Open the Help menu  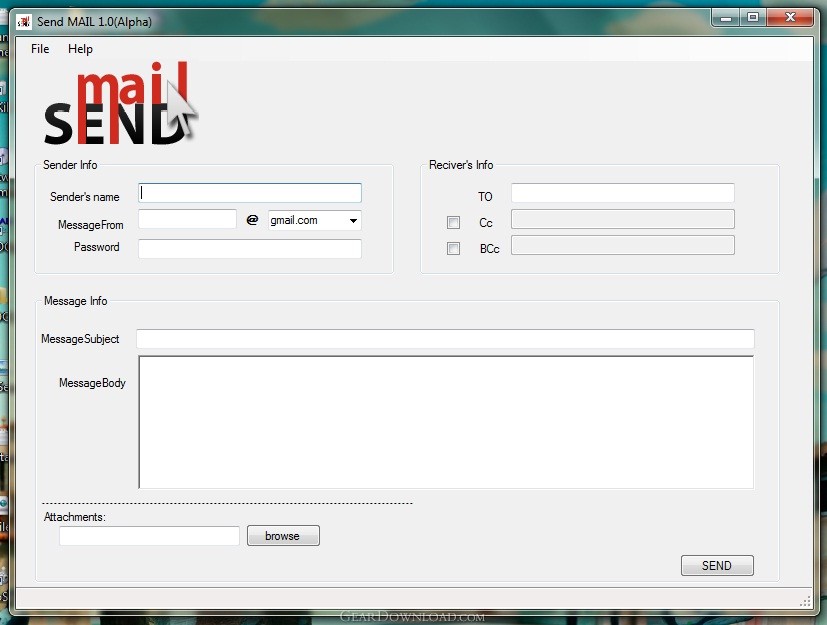click(80, 49)
